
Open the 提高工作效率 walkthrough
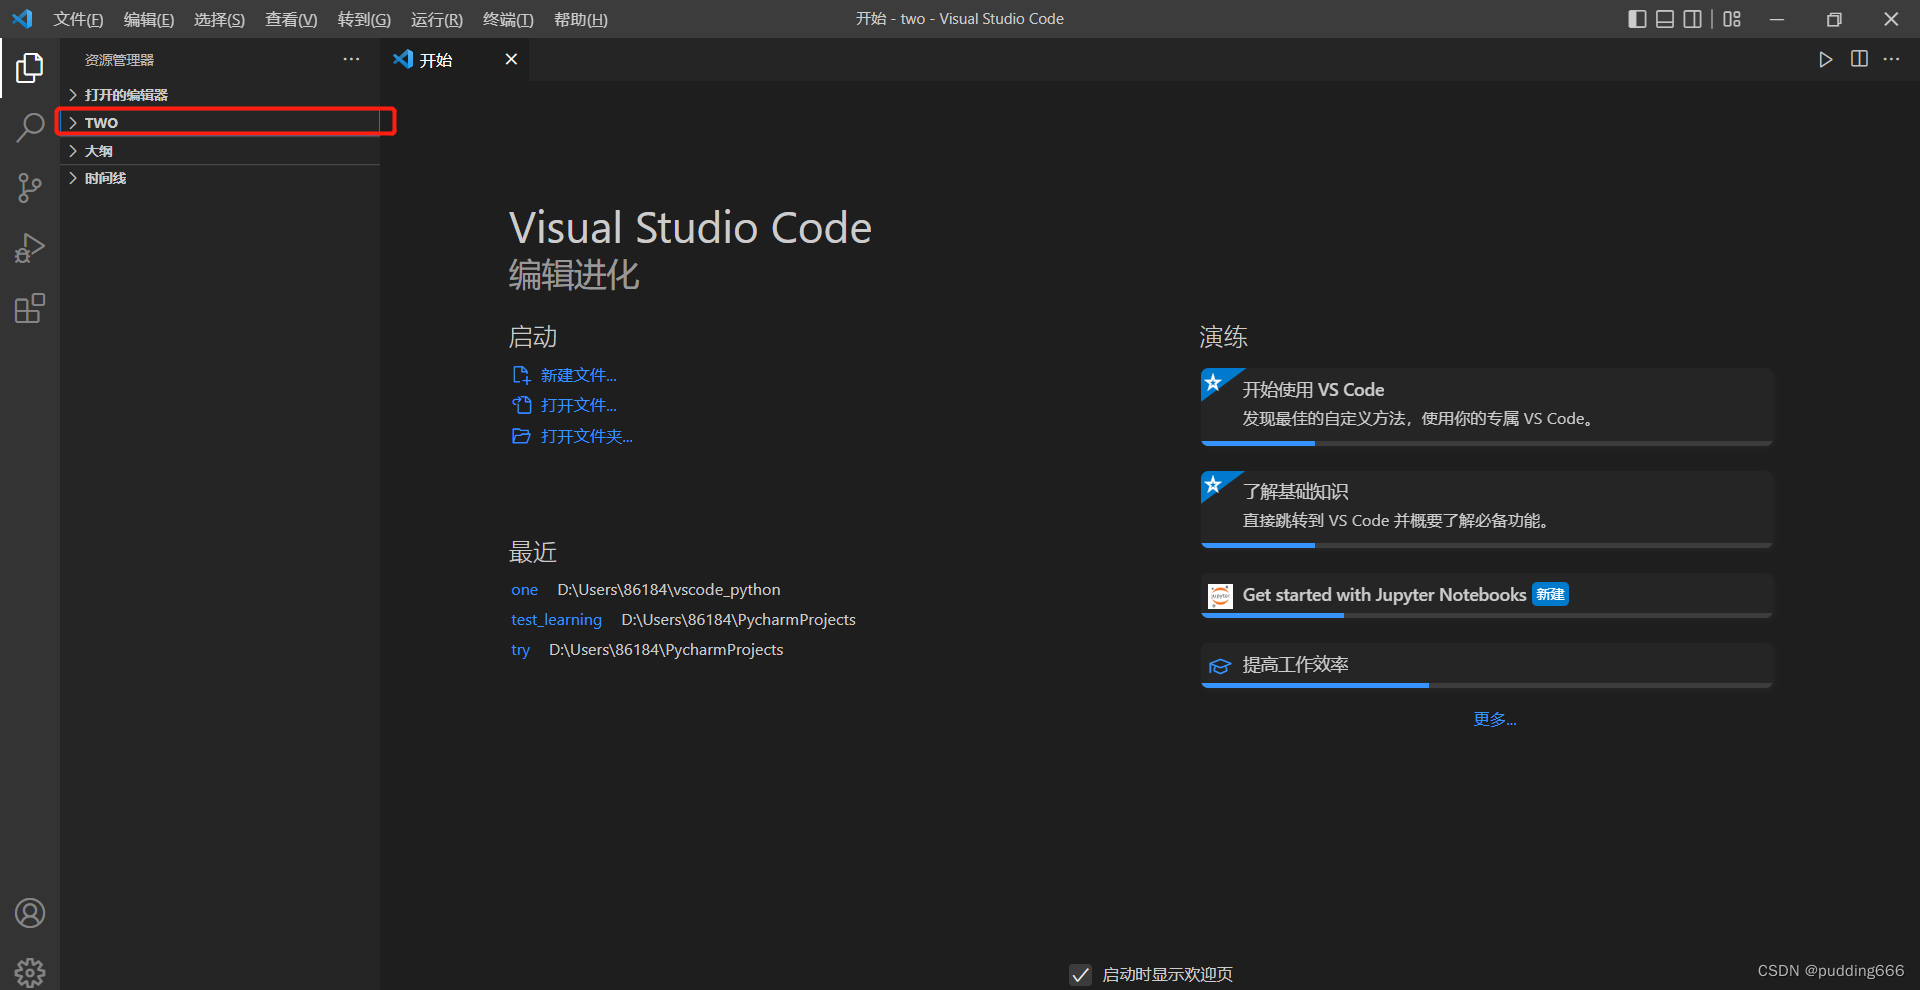[x=1487, y=666]
